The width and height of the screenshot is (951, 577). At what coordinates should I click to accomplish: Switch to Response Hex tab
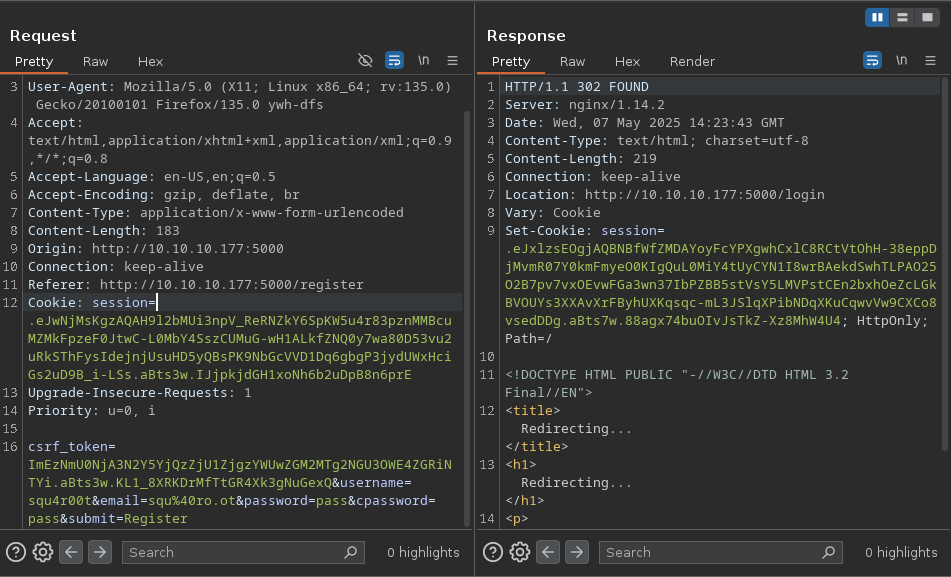627,61
